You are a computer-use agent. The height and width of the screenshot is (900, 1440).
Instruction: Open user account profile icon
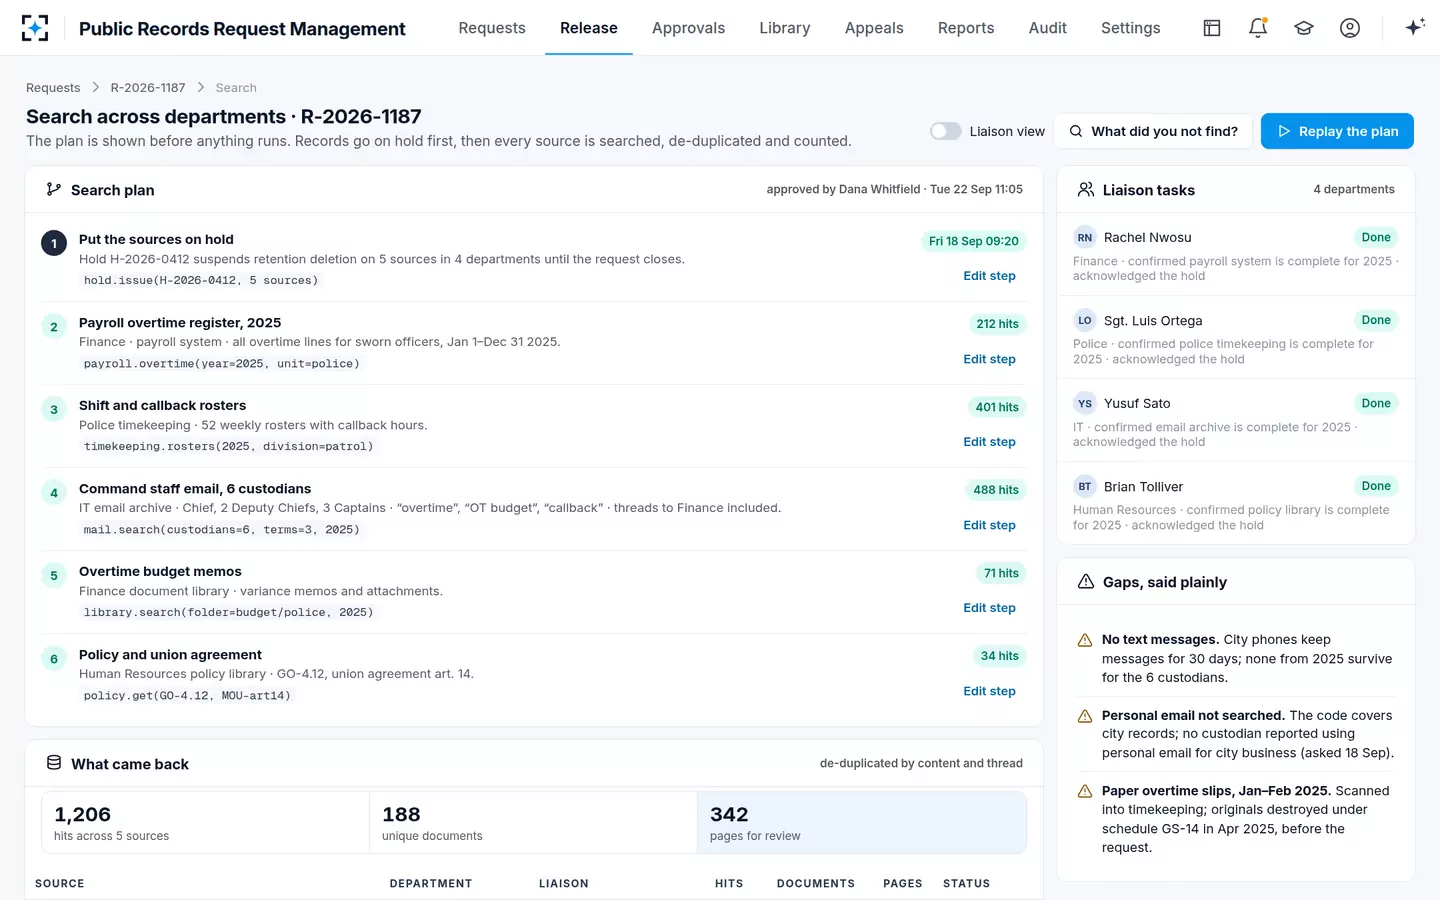[x=1350, y=28]
